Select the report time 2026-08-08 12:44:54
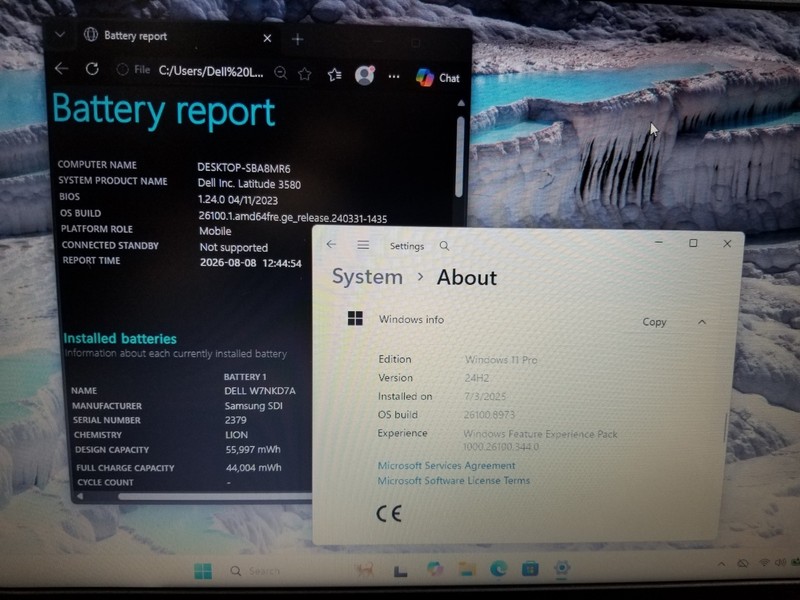This screenshot has width=800, height=600. (251, 263)
